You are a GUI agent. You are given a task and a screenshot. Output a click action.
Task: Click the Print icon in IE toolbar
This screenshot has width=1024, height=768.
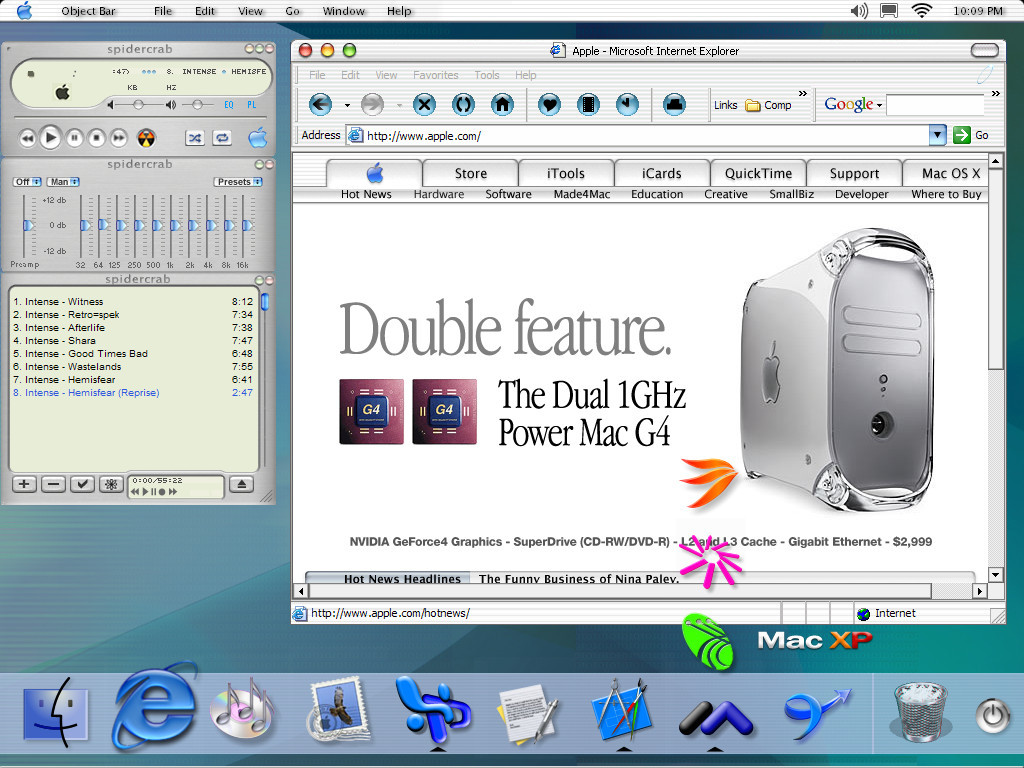(x=674, y=104)
